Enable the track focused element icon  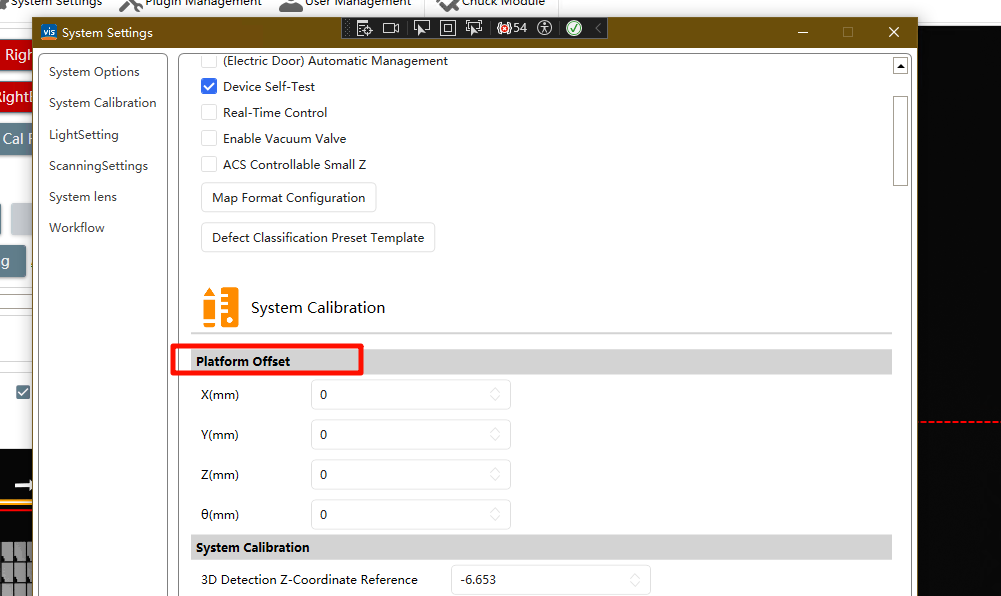coord(474,28)
